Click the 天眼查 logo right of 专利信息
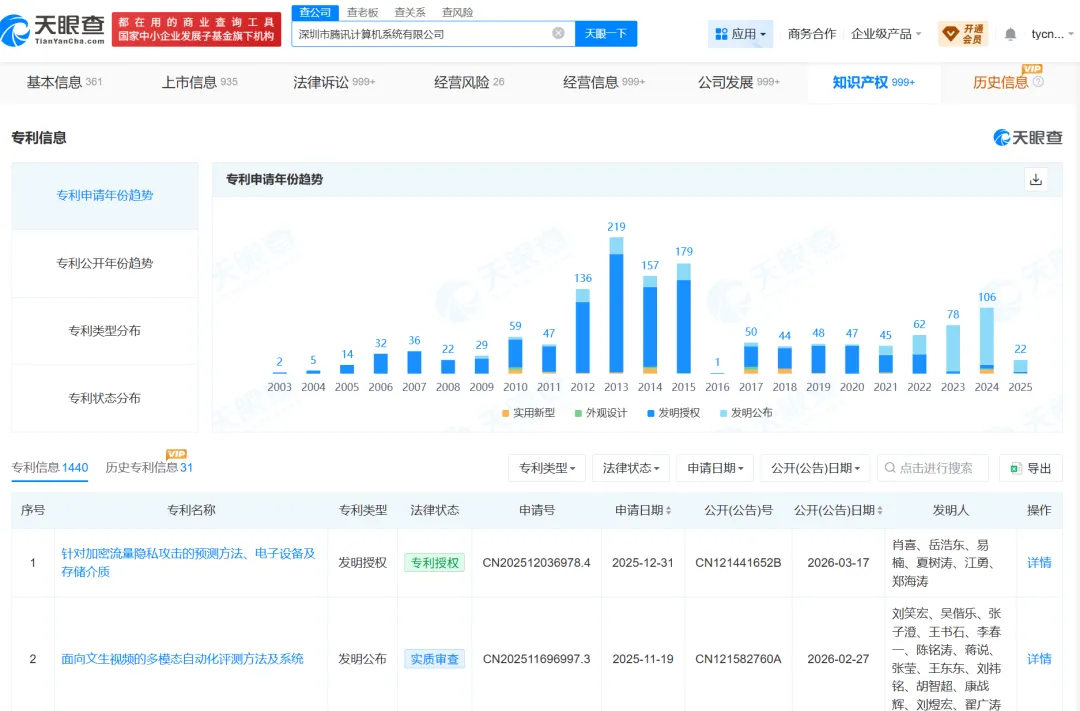Screen dimensions: 1080x711 pos(1028,138)
